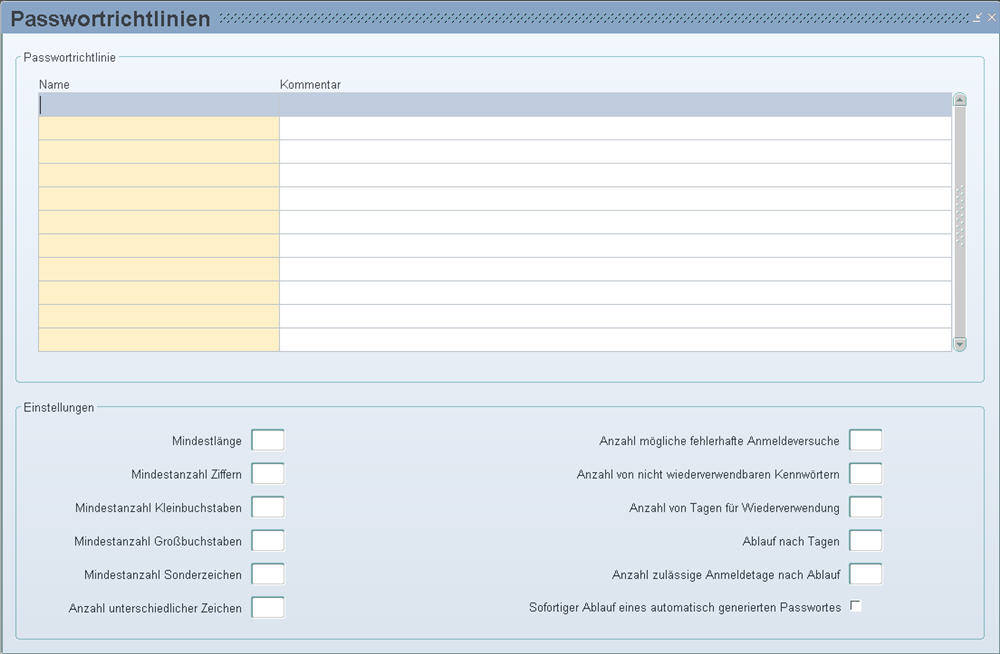Click the zulässige Anmeldetage nach Ablauf field
This screenshot has height=654, width=1000.
865,574
